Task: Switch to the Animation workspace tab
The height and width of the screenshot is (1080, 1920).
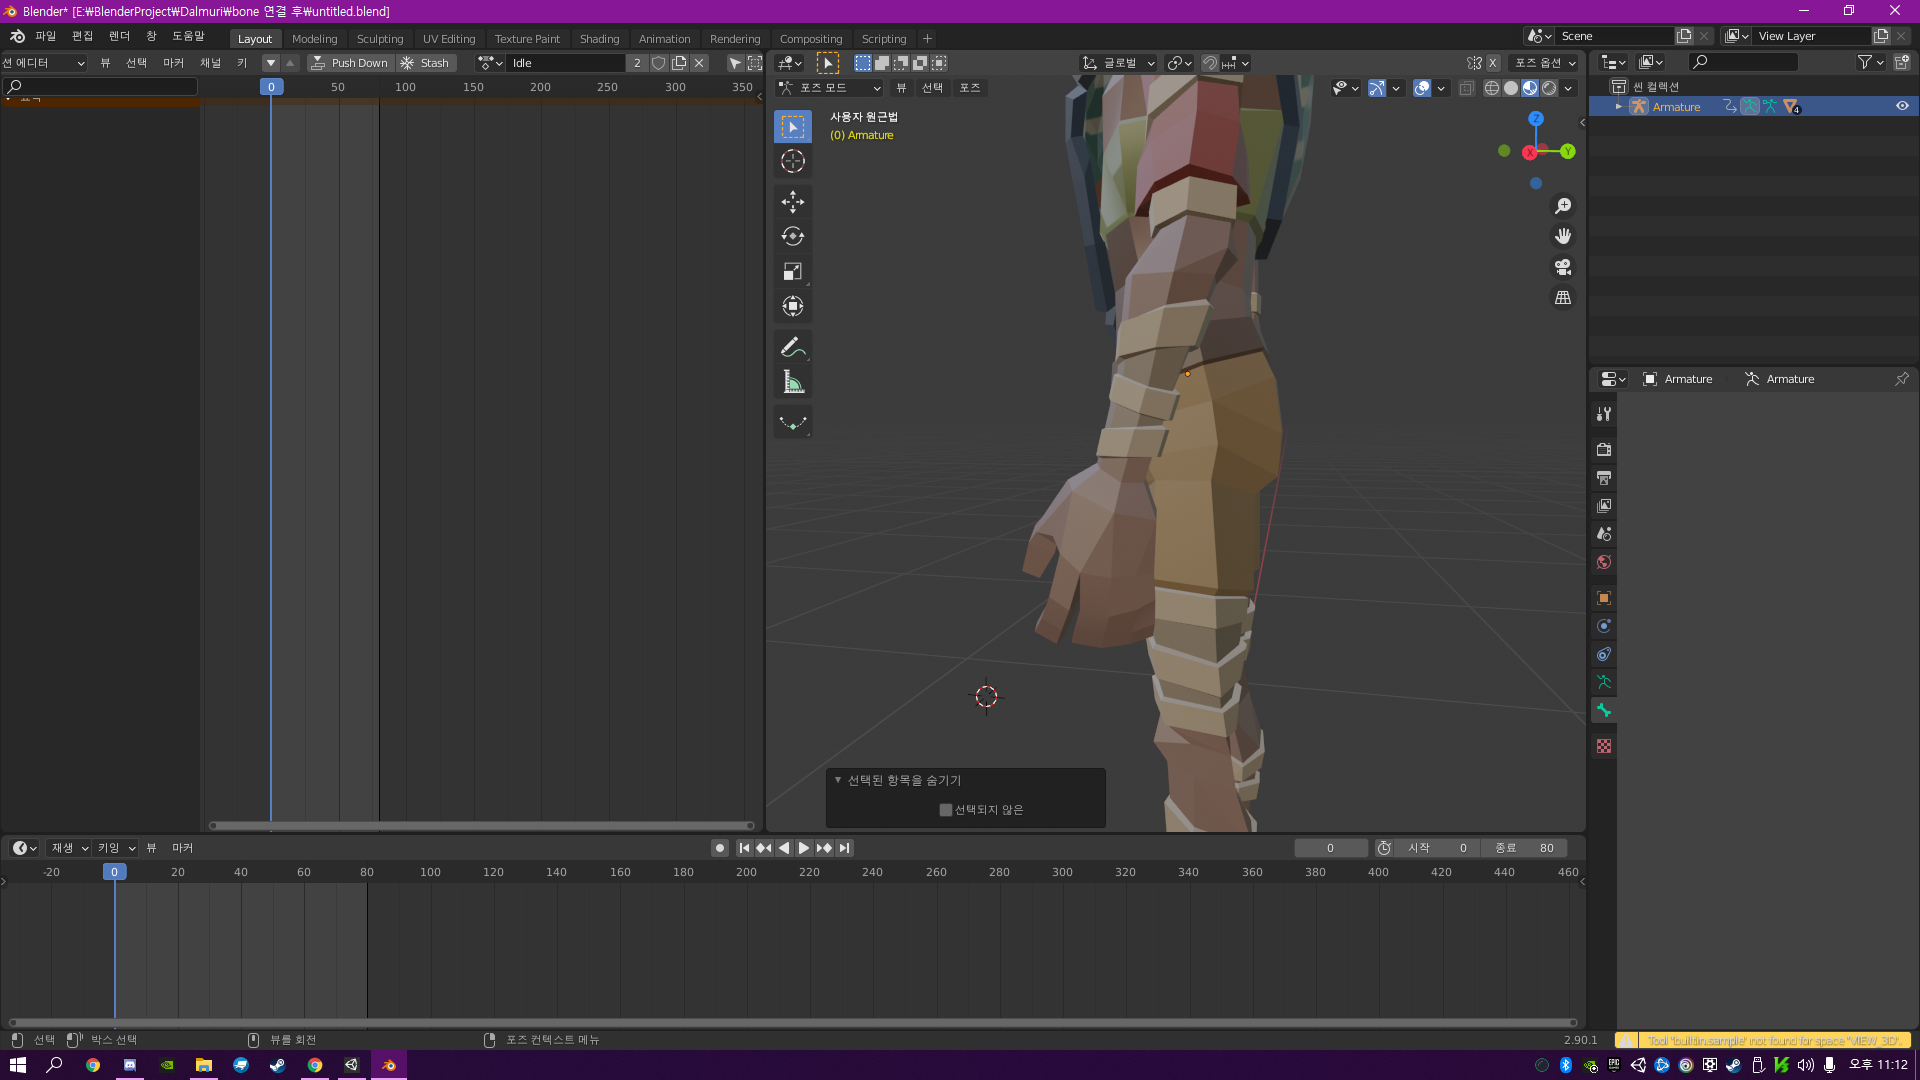Action: [664, 39]
